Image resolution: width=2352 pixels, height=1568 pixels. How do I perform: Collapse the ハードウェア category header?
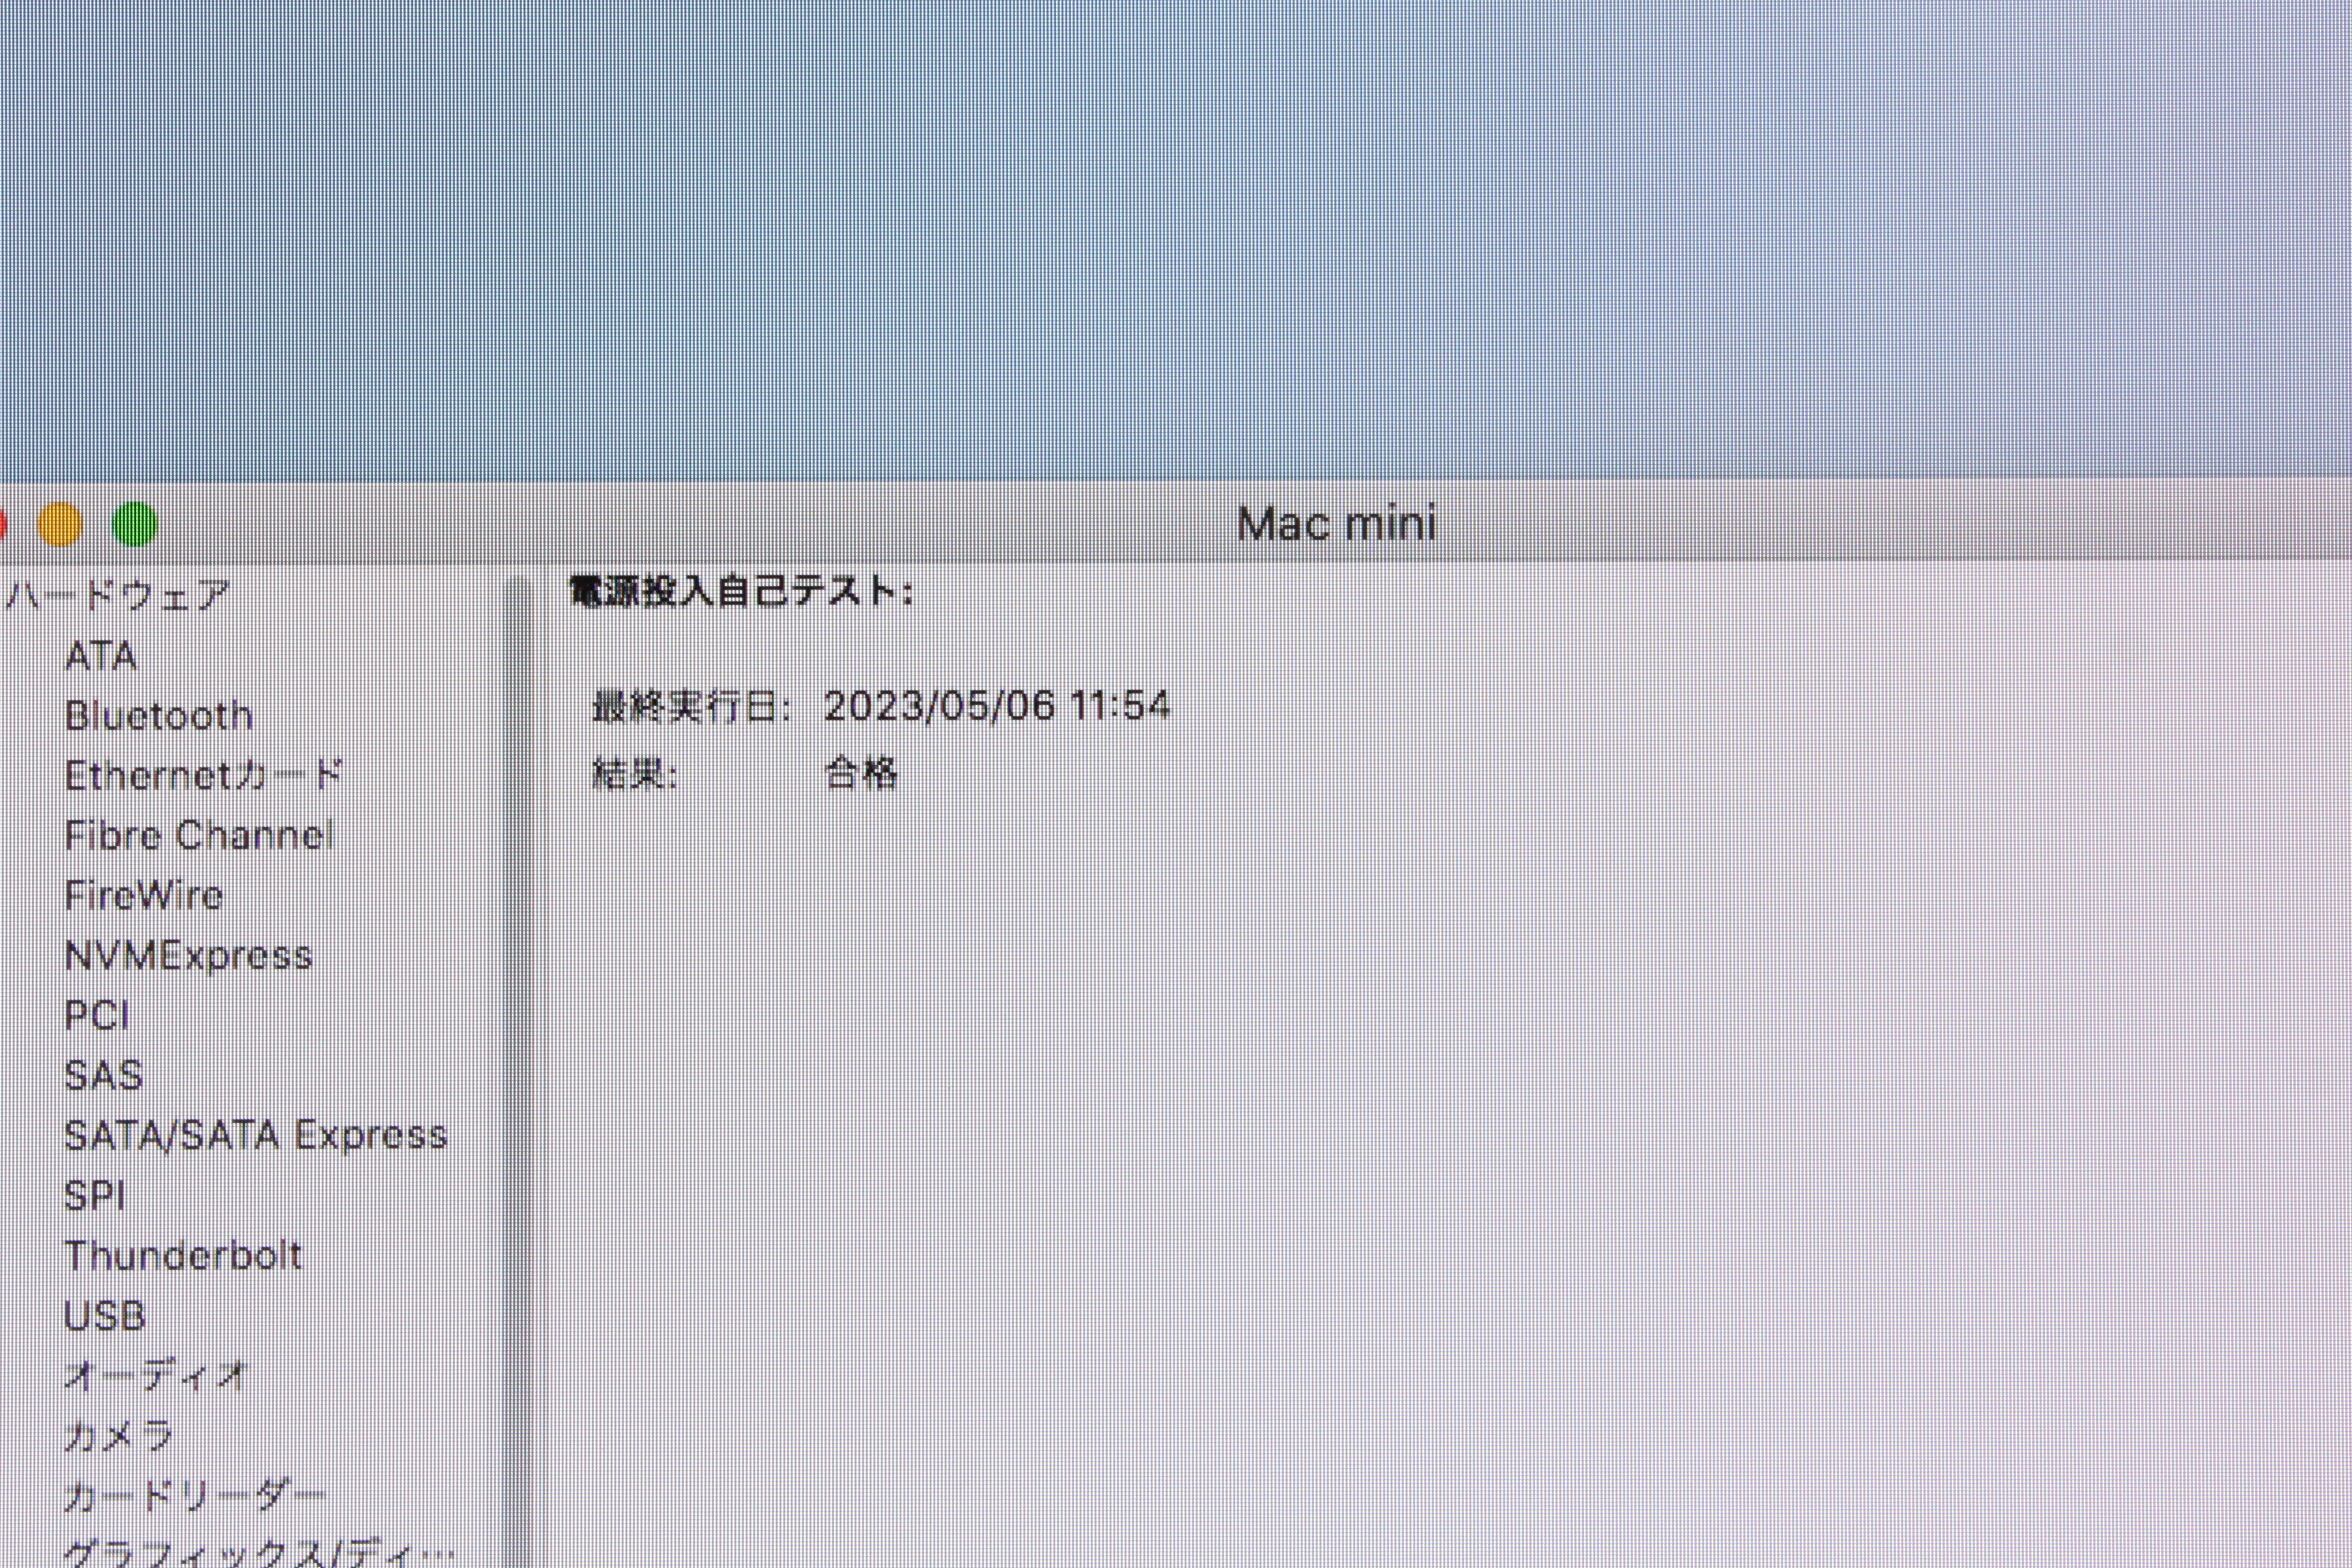coord(118,596)
